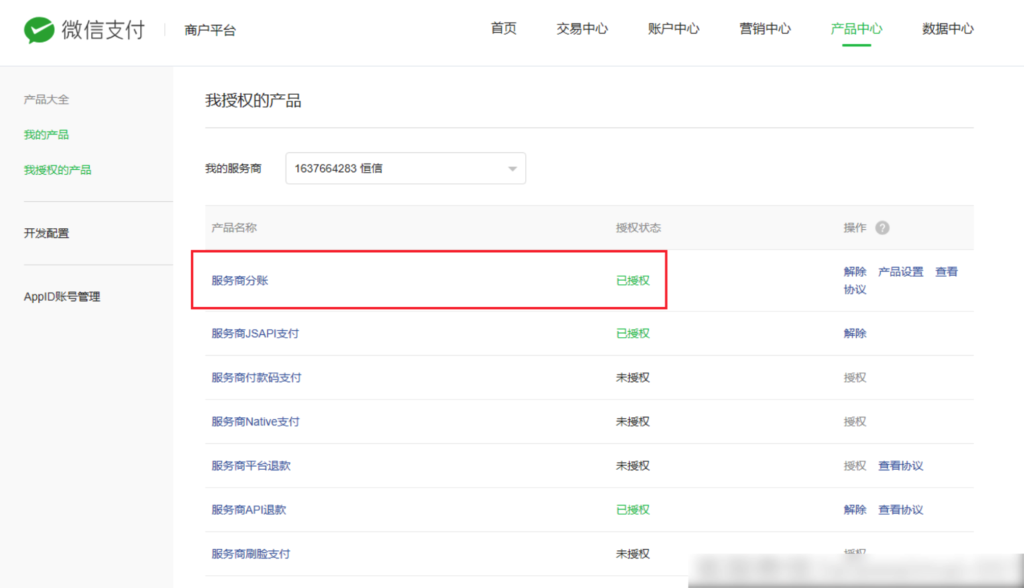
Task: Switch to the 交易中心 tab
Action: pyautogui.click(x=581, y=29)
